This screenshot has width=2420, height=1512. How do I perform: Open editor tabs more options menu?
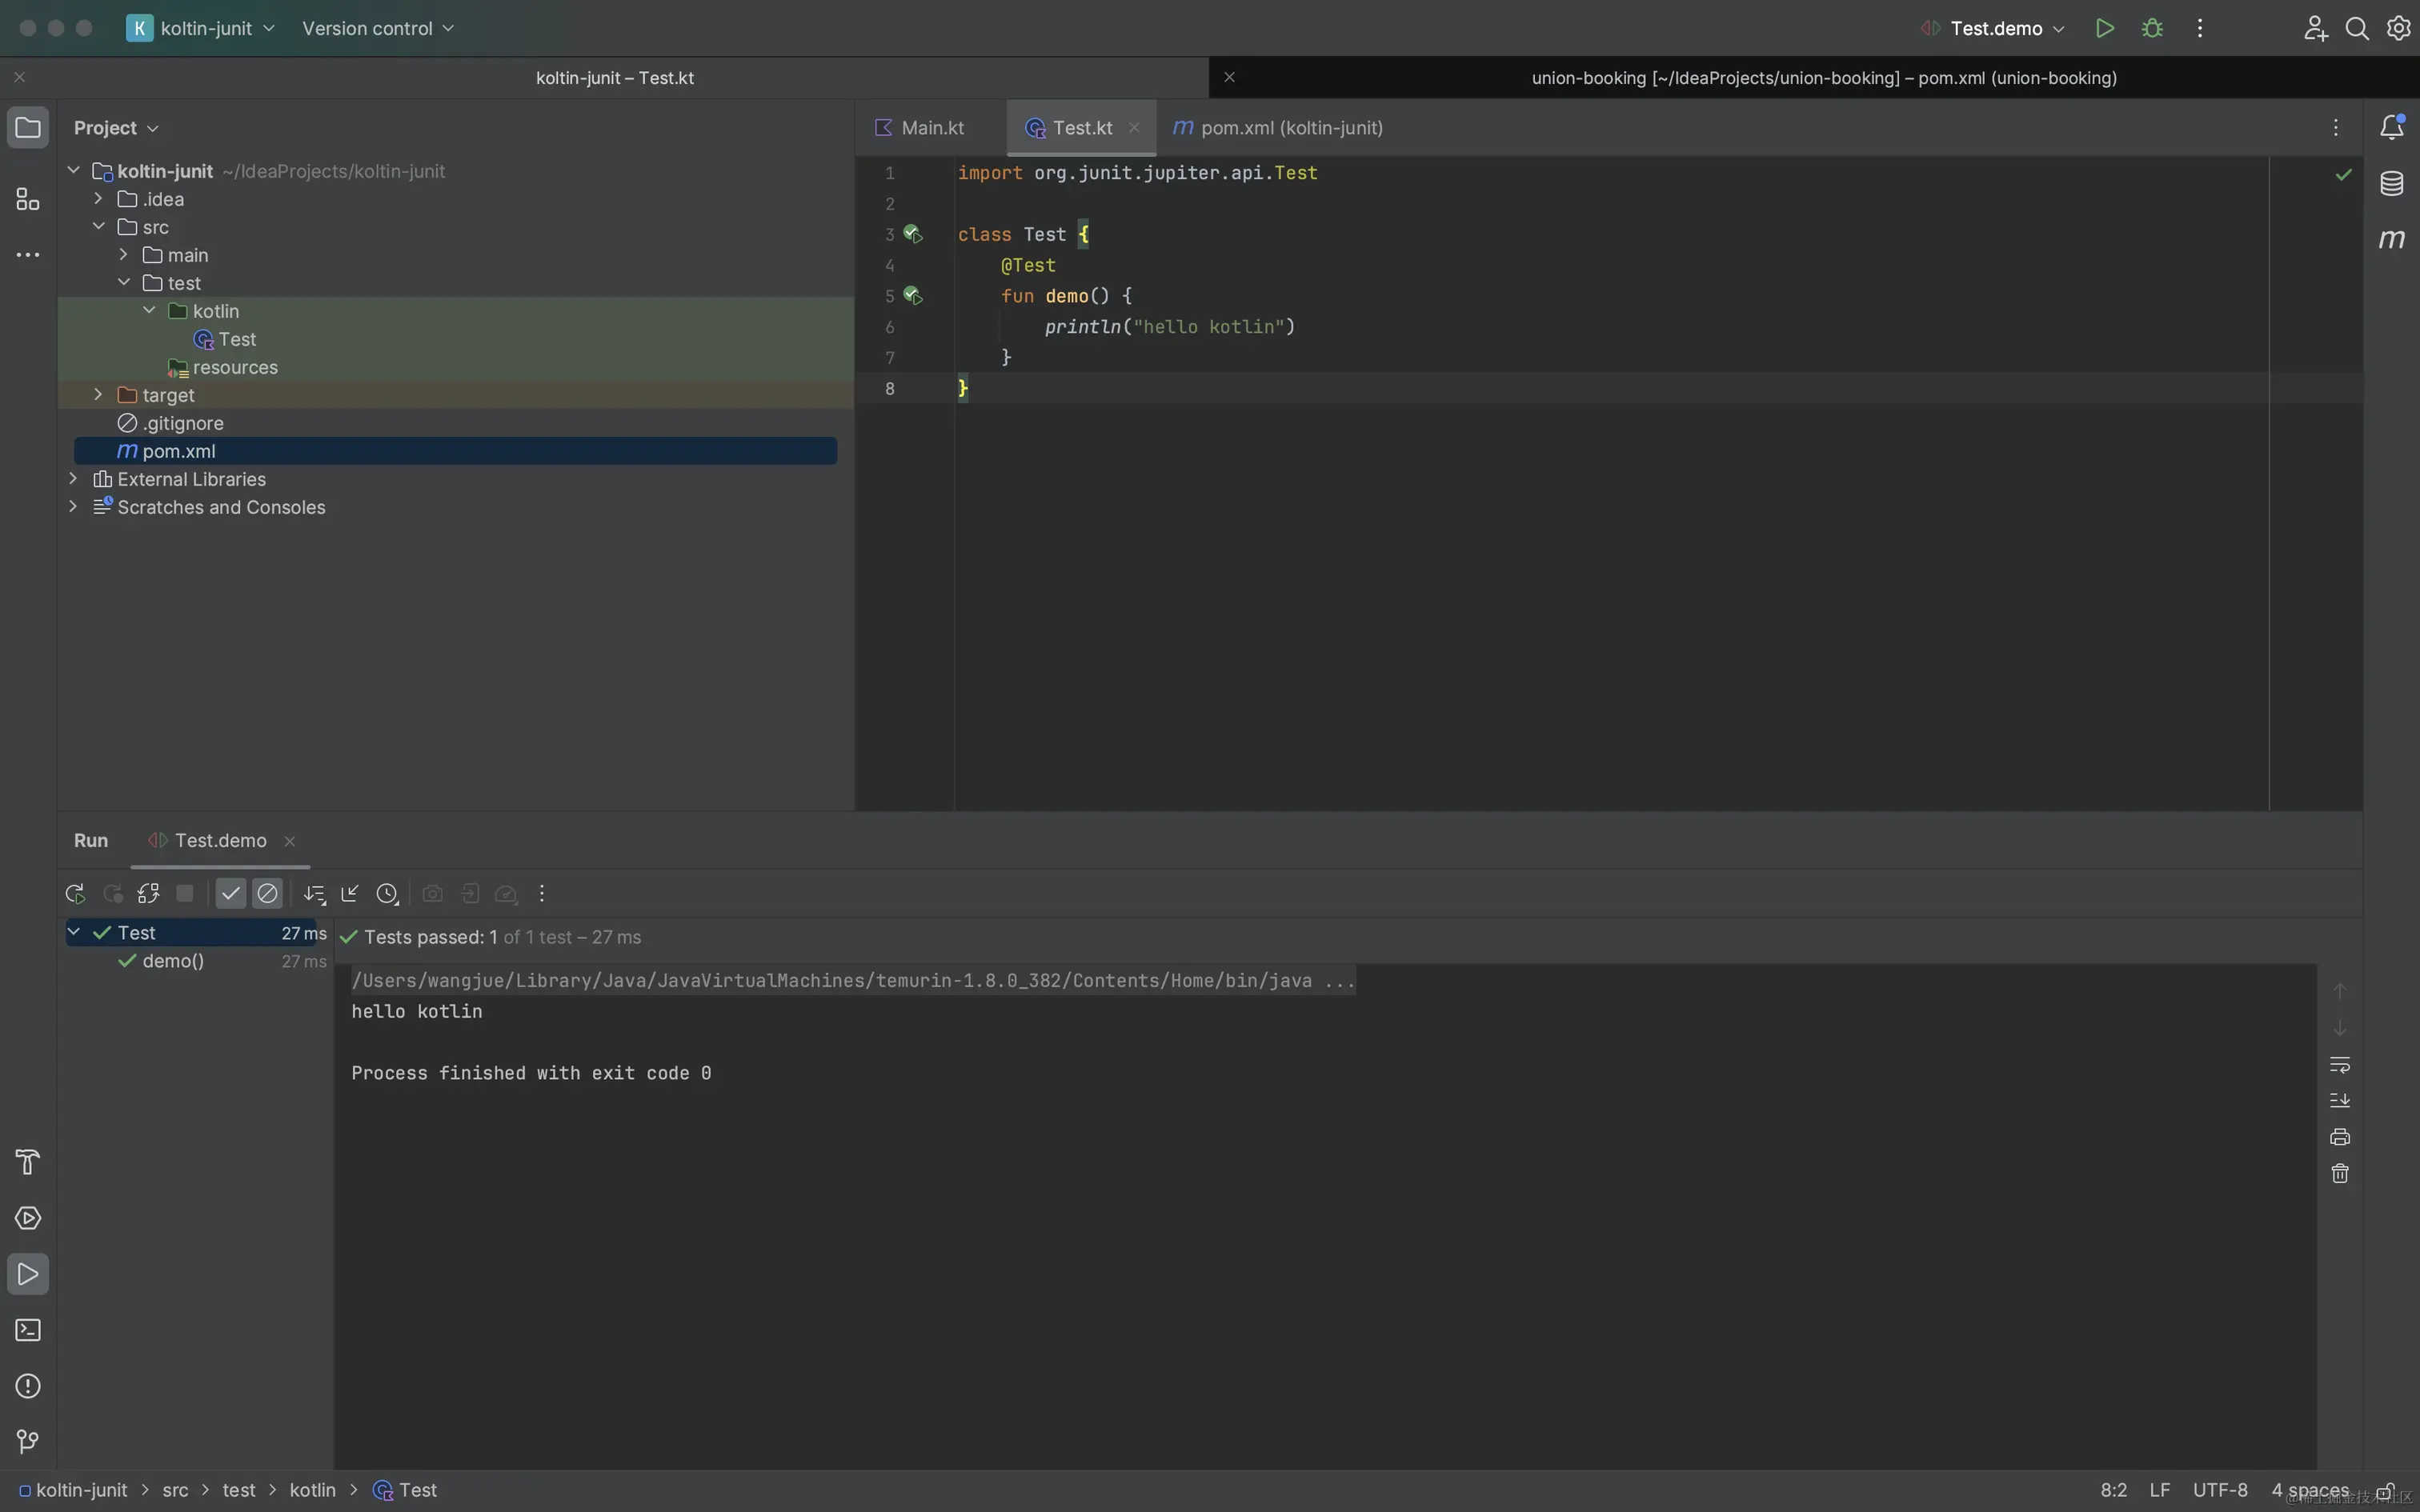(x=2336, y=128)
